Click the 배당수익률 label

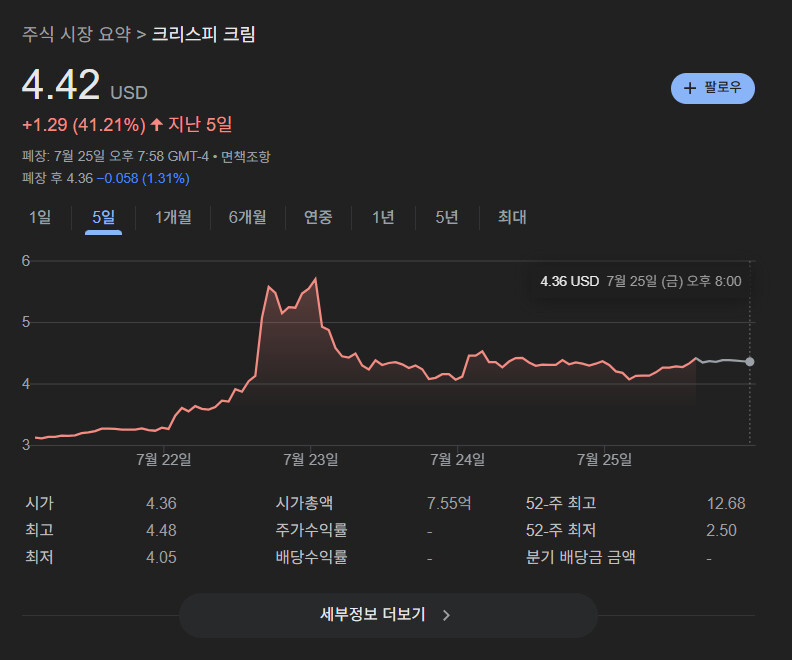pyautogui.click(x=311, y=557)
